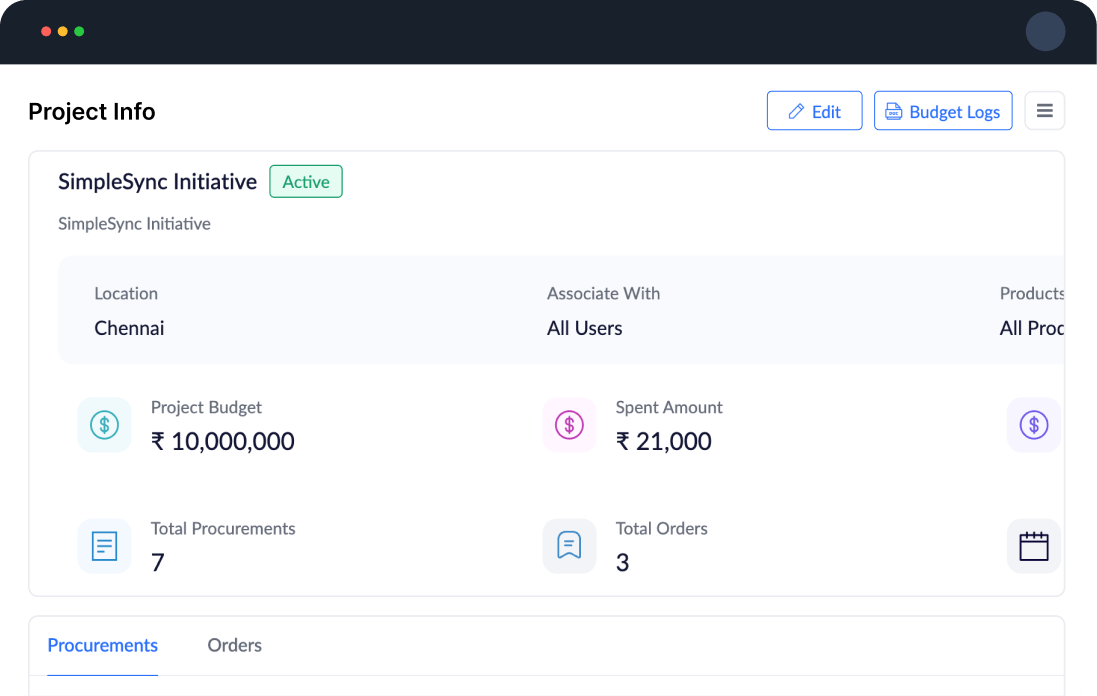Click the purple dollar icon at the right edge
Screen dimensions: 1097x696
click(x=1034, y=424)
